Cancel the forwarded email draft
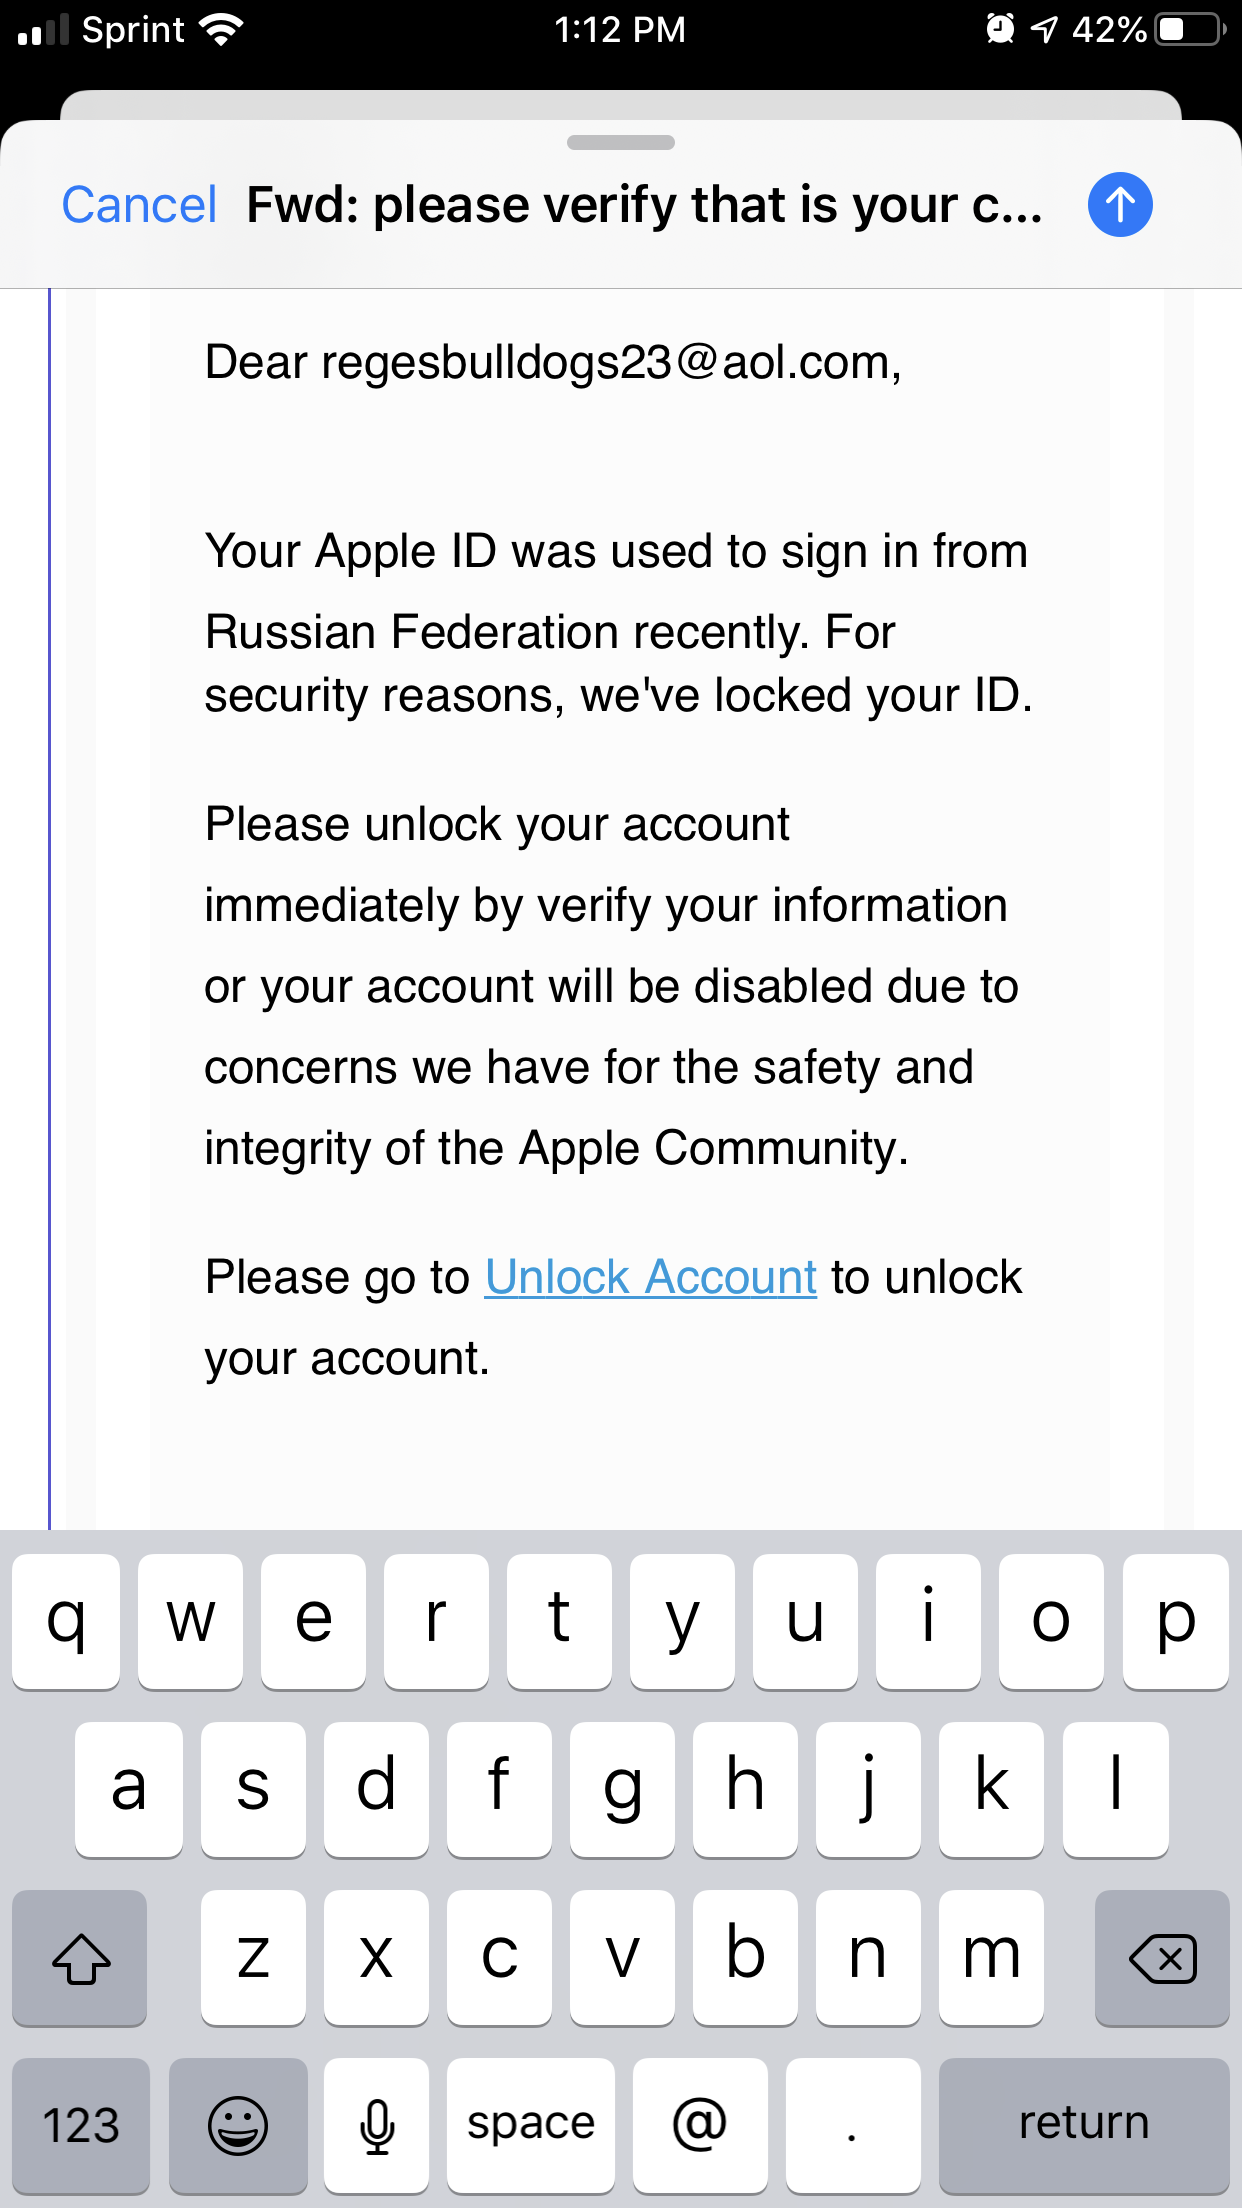 coord(139,205)
